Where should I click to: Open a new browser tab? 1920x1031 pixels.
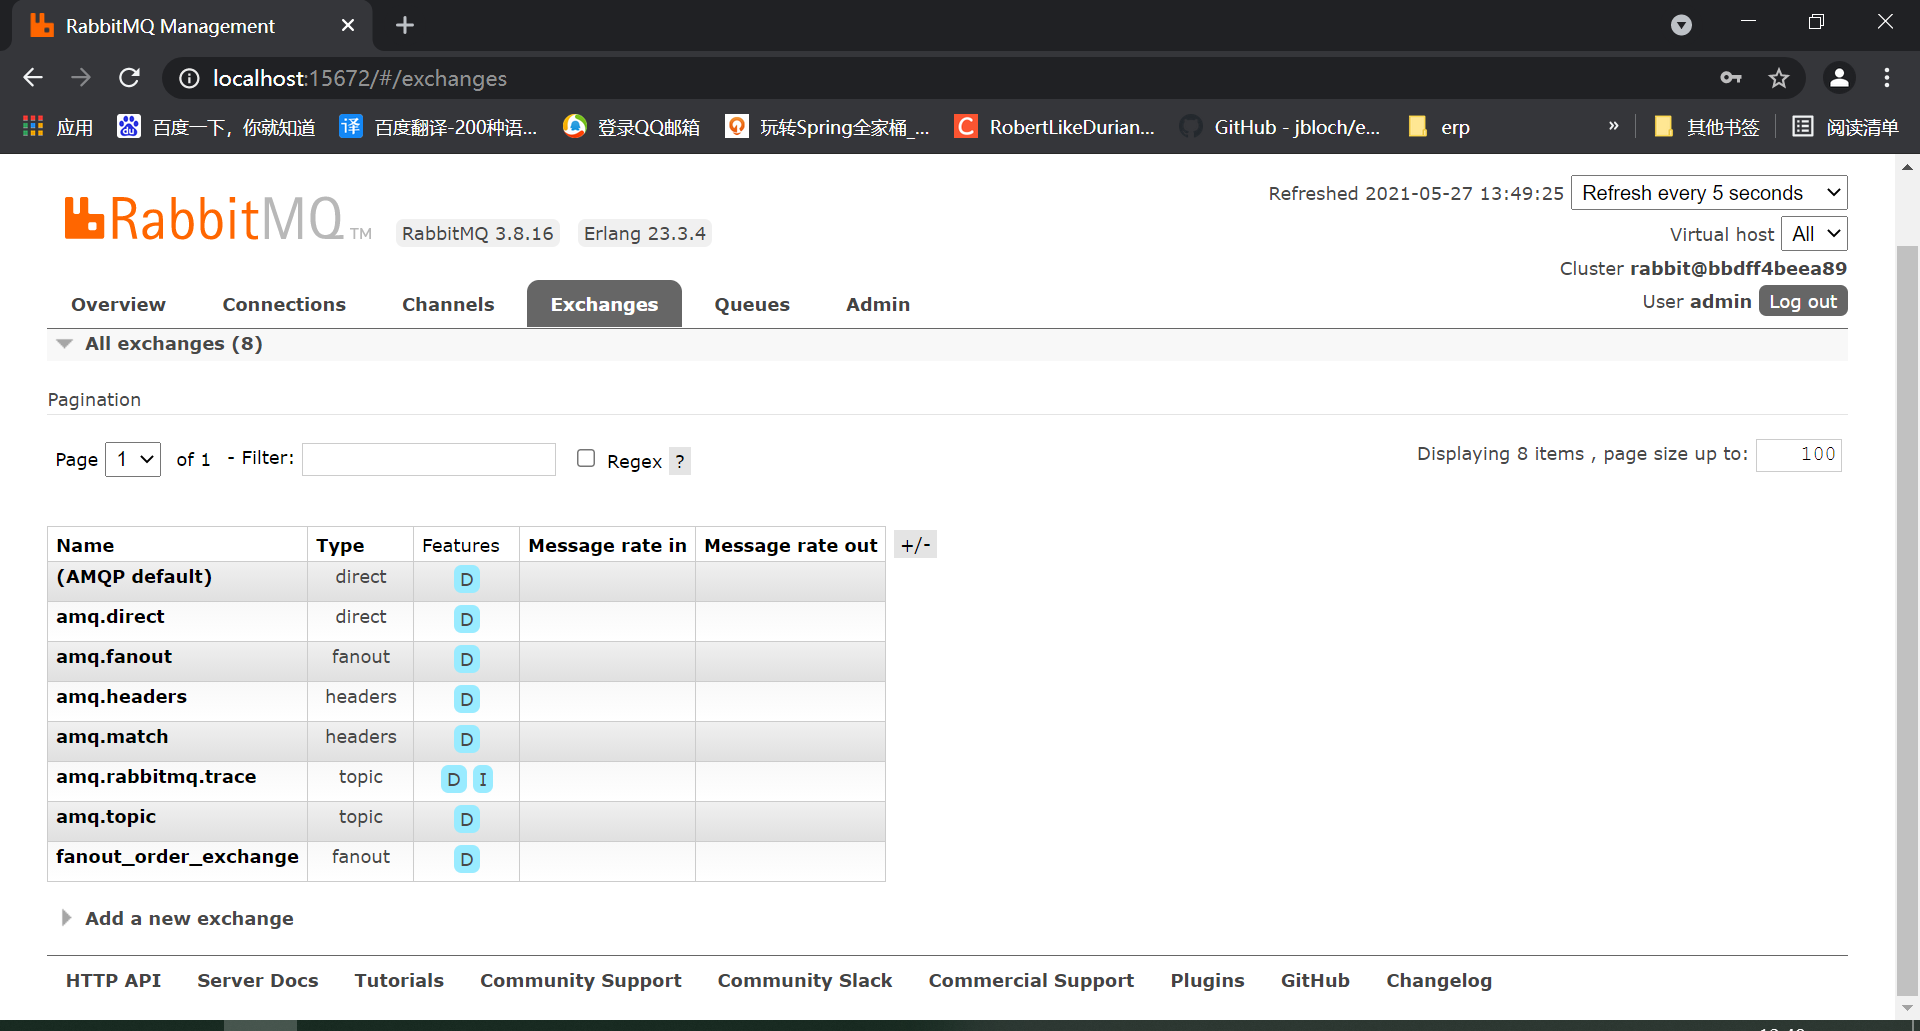click(x=405, y=25)
